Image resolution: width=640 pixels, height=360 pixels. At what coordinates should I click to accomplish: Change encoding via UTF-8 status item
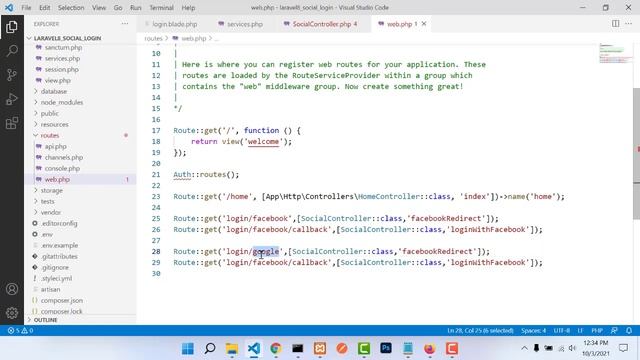(562, 330)
